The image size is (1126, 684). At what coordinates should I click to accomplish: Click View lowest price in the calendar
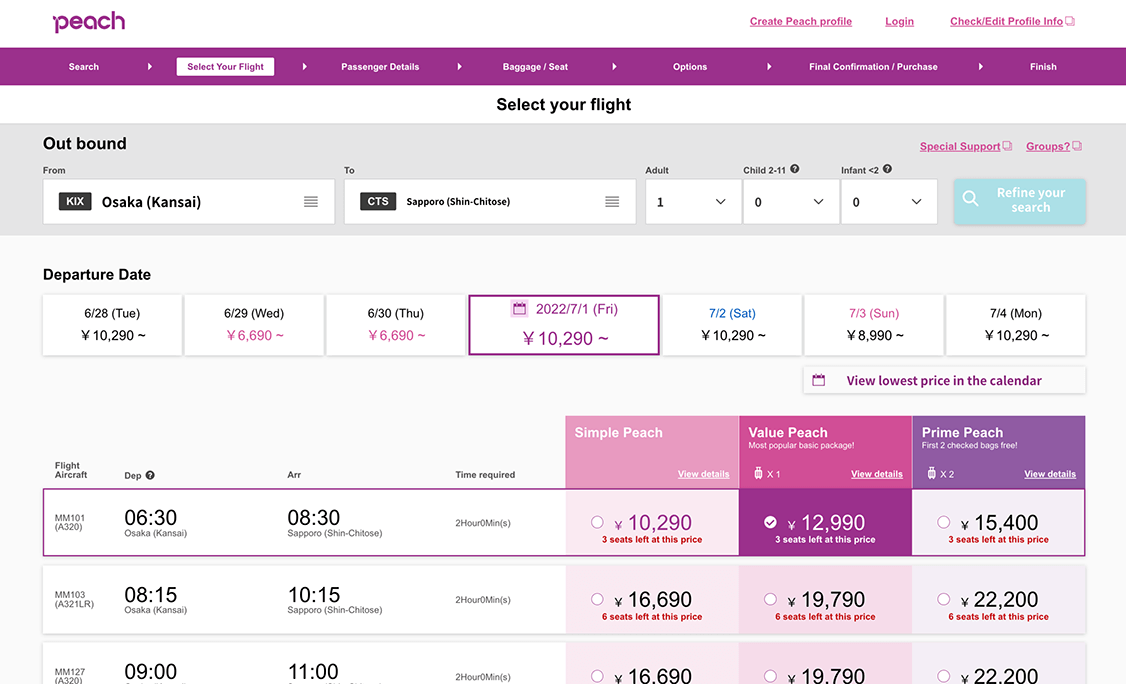click(x=944, y=380)
